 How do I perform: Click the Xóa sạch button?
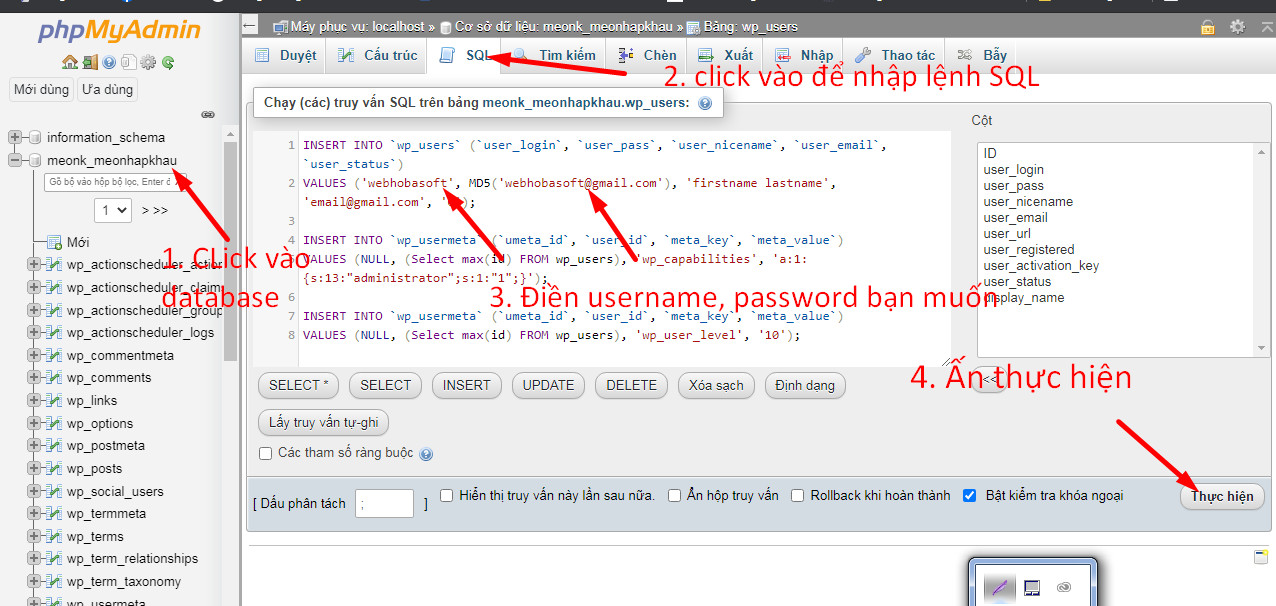tap(717, 385)
